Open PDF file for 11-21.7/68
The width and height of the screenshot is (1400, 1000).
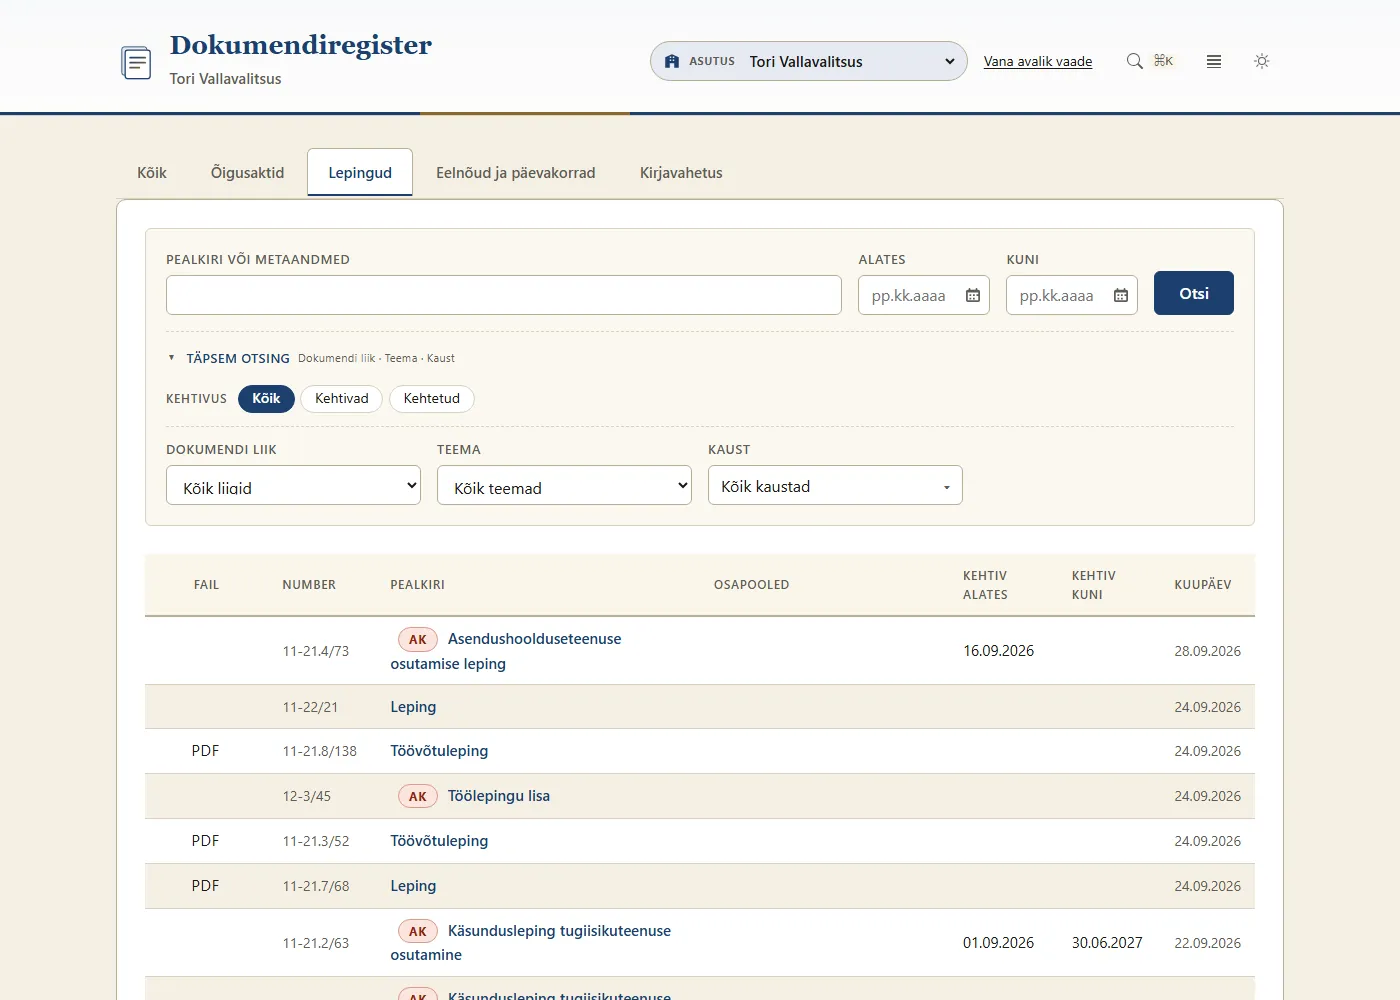205,886
